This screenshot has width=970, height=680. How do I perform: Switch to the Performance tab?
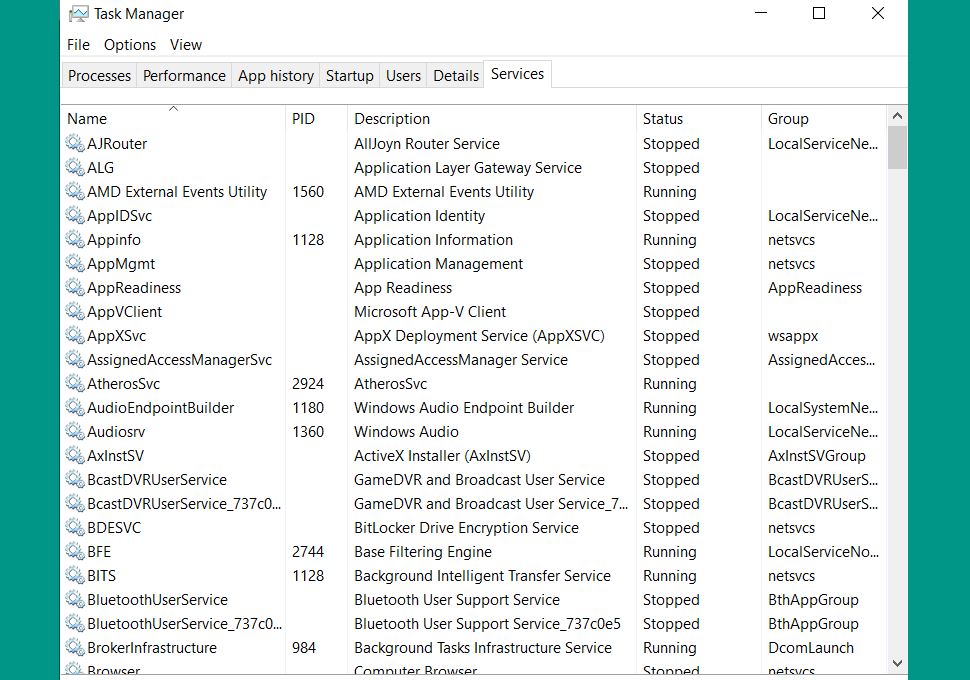click(184, 75)
